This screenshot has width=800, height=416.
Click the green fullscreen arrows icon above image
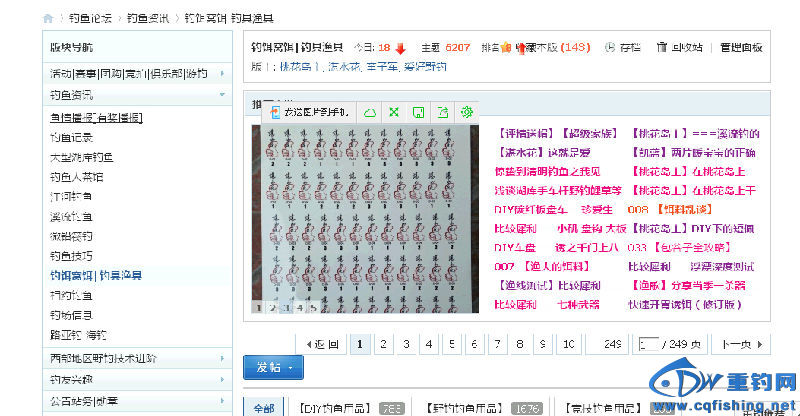tap(394, 112)
